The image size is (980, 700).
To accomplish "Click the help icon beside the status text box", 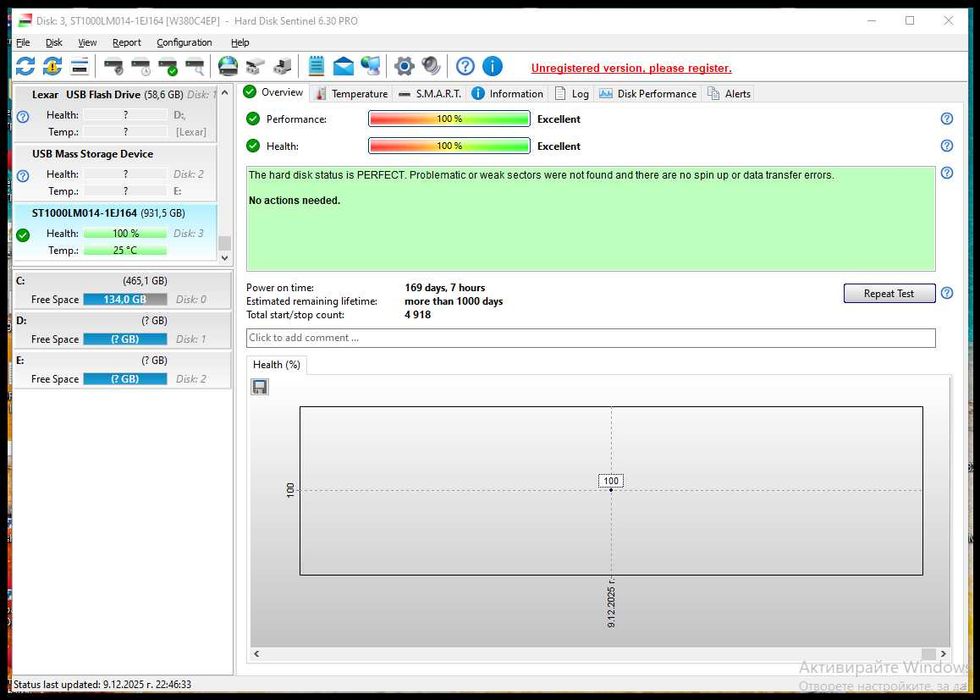I will click(x=947, y=172).
